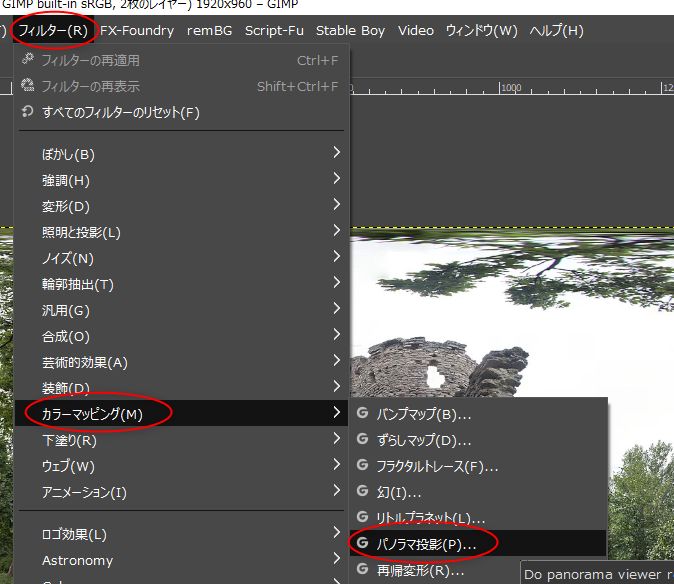The height and width of the screenshot is (584, 674).
Task: Open the remBG menu
Action: click(209, 30)
